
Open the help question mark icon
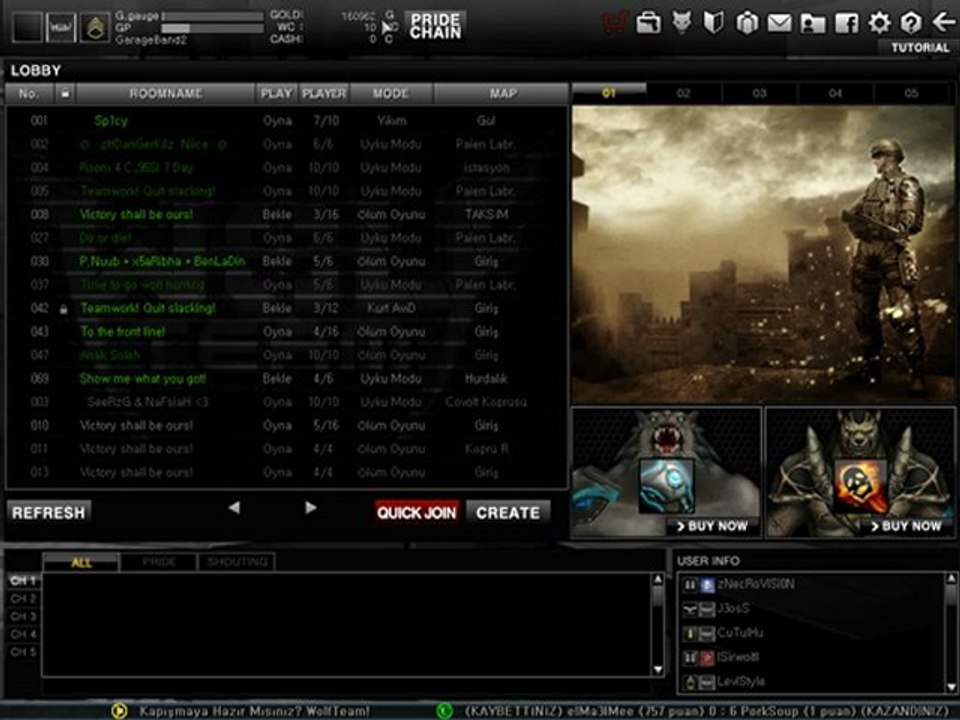pyautogui.click(x=911, y=23)
